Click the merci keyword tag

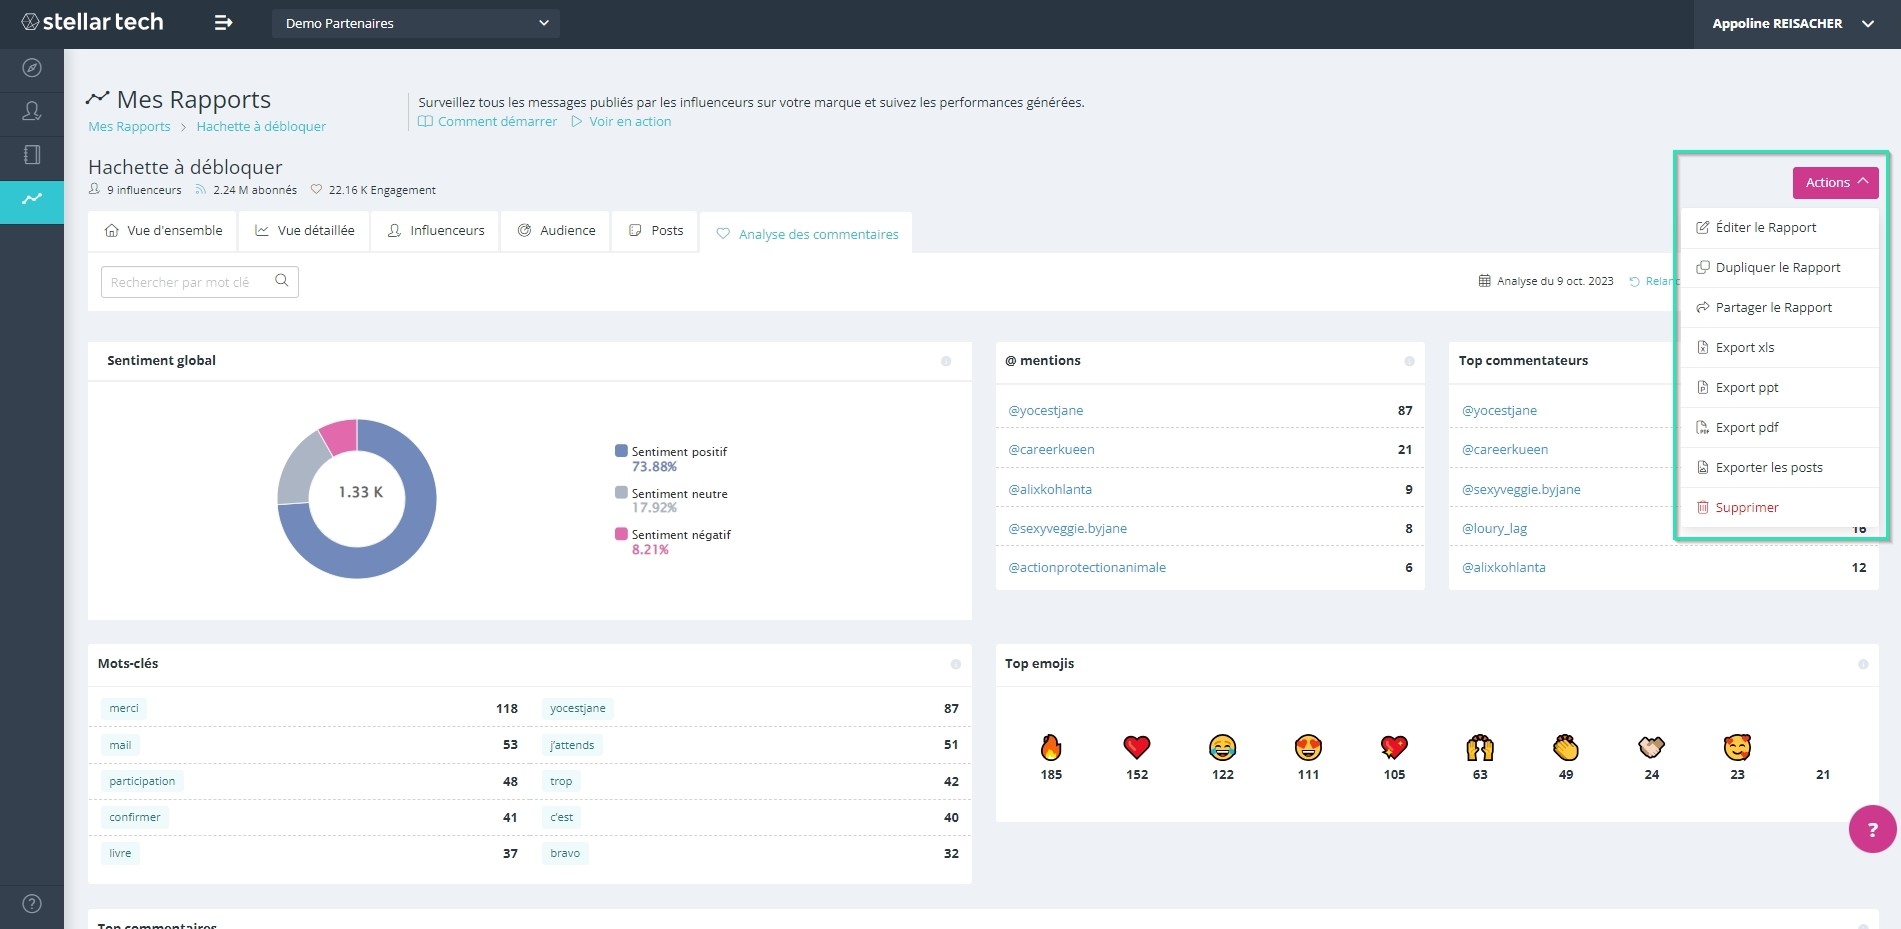(x=124, y=708)
